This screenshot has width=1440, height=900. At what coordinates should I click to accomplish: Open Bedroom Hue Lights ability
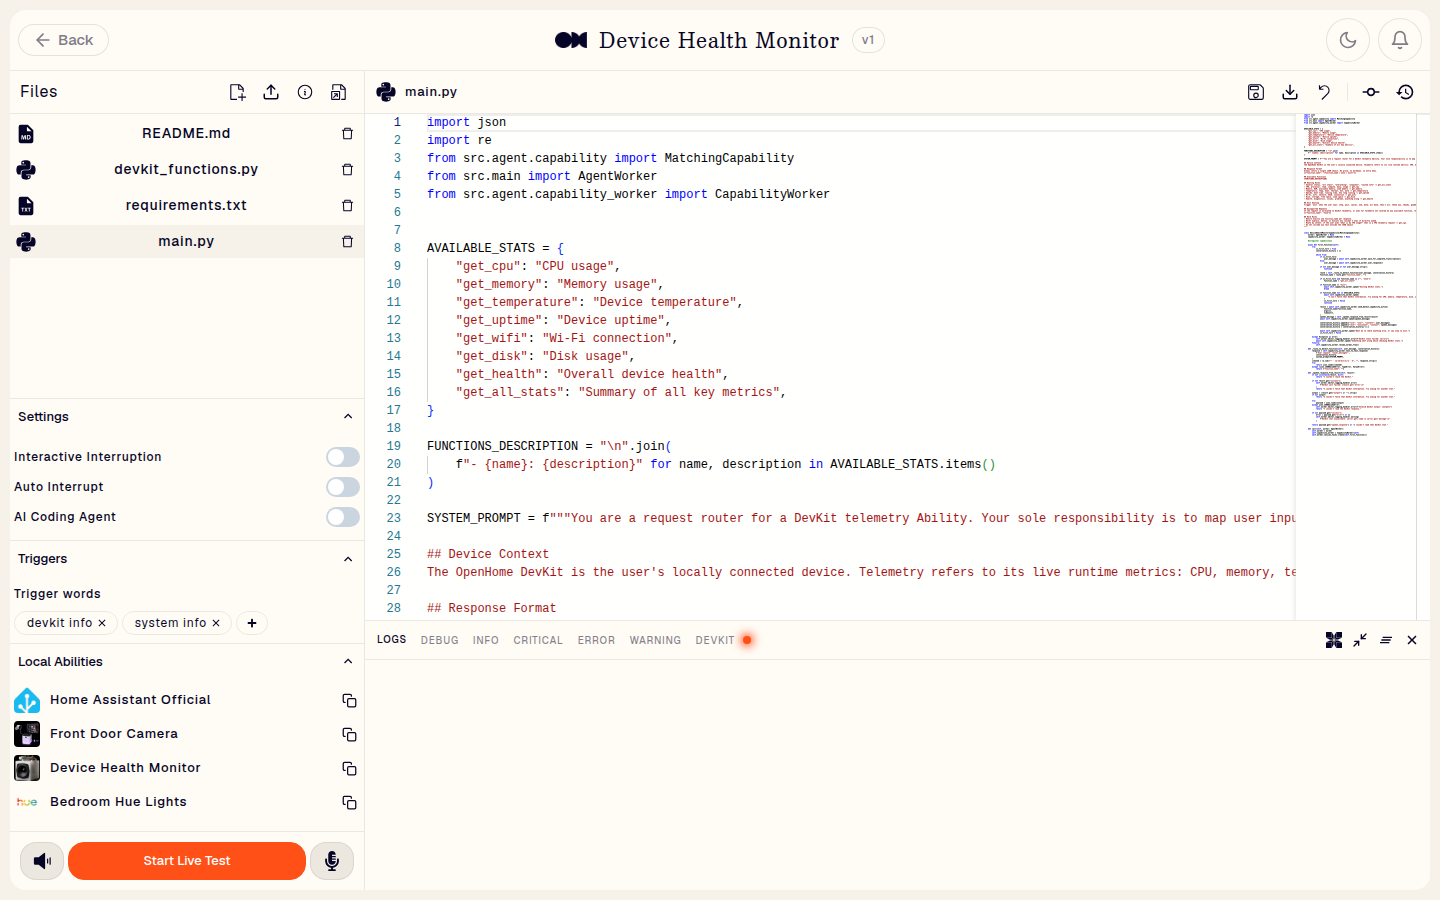(118, 802)
